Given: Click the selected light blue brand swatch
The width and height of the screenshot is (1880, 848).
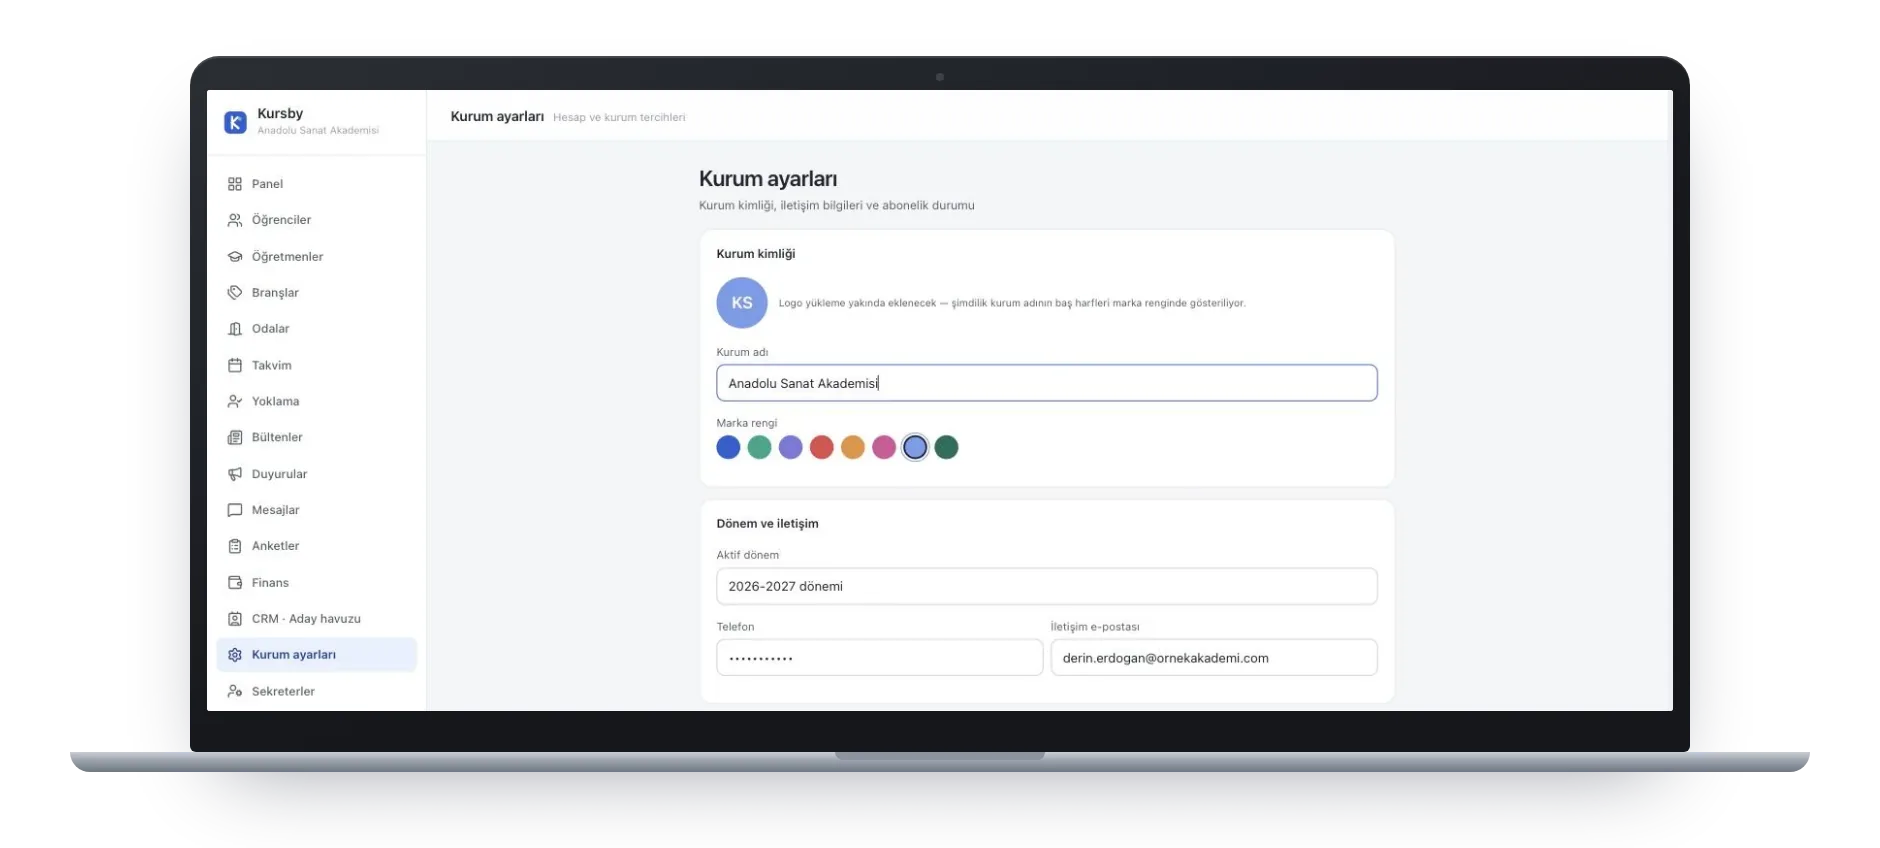Looking at the screenshot, I should pyautogui.click(x=915, y=447).
